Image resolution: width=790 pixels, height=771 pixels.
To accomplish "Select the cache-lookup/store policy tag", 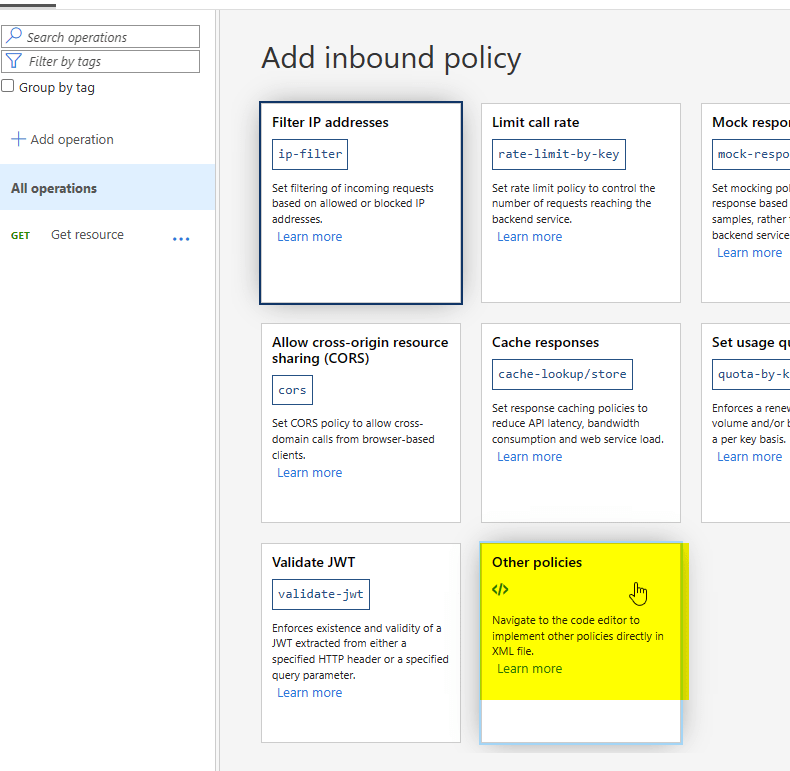I will coord(562,375).
